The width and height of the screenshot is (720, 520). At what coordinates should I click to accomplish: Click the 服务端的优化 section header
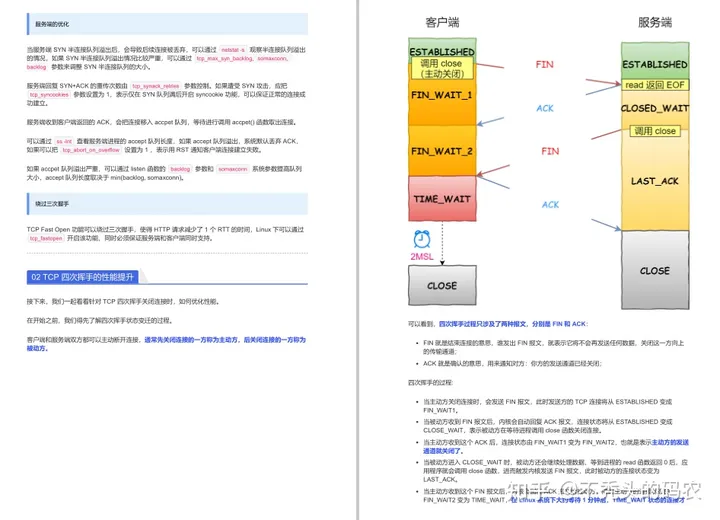click(167, 24)
